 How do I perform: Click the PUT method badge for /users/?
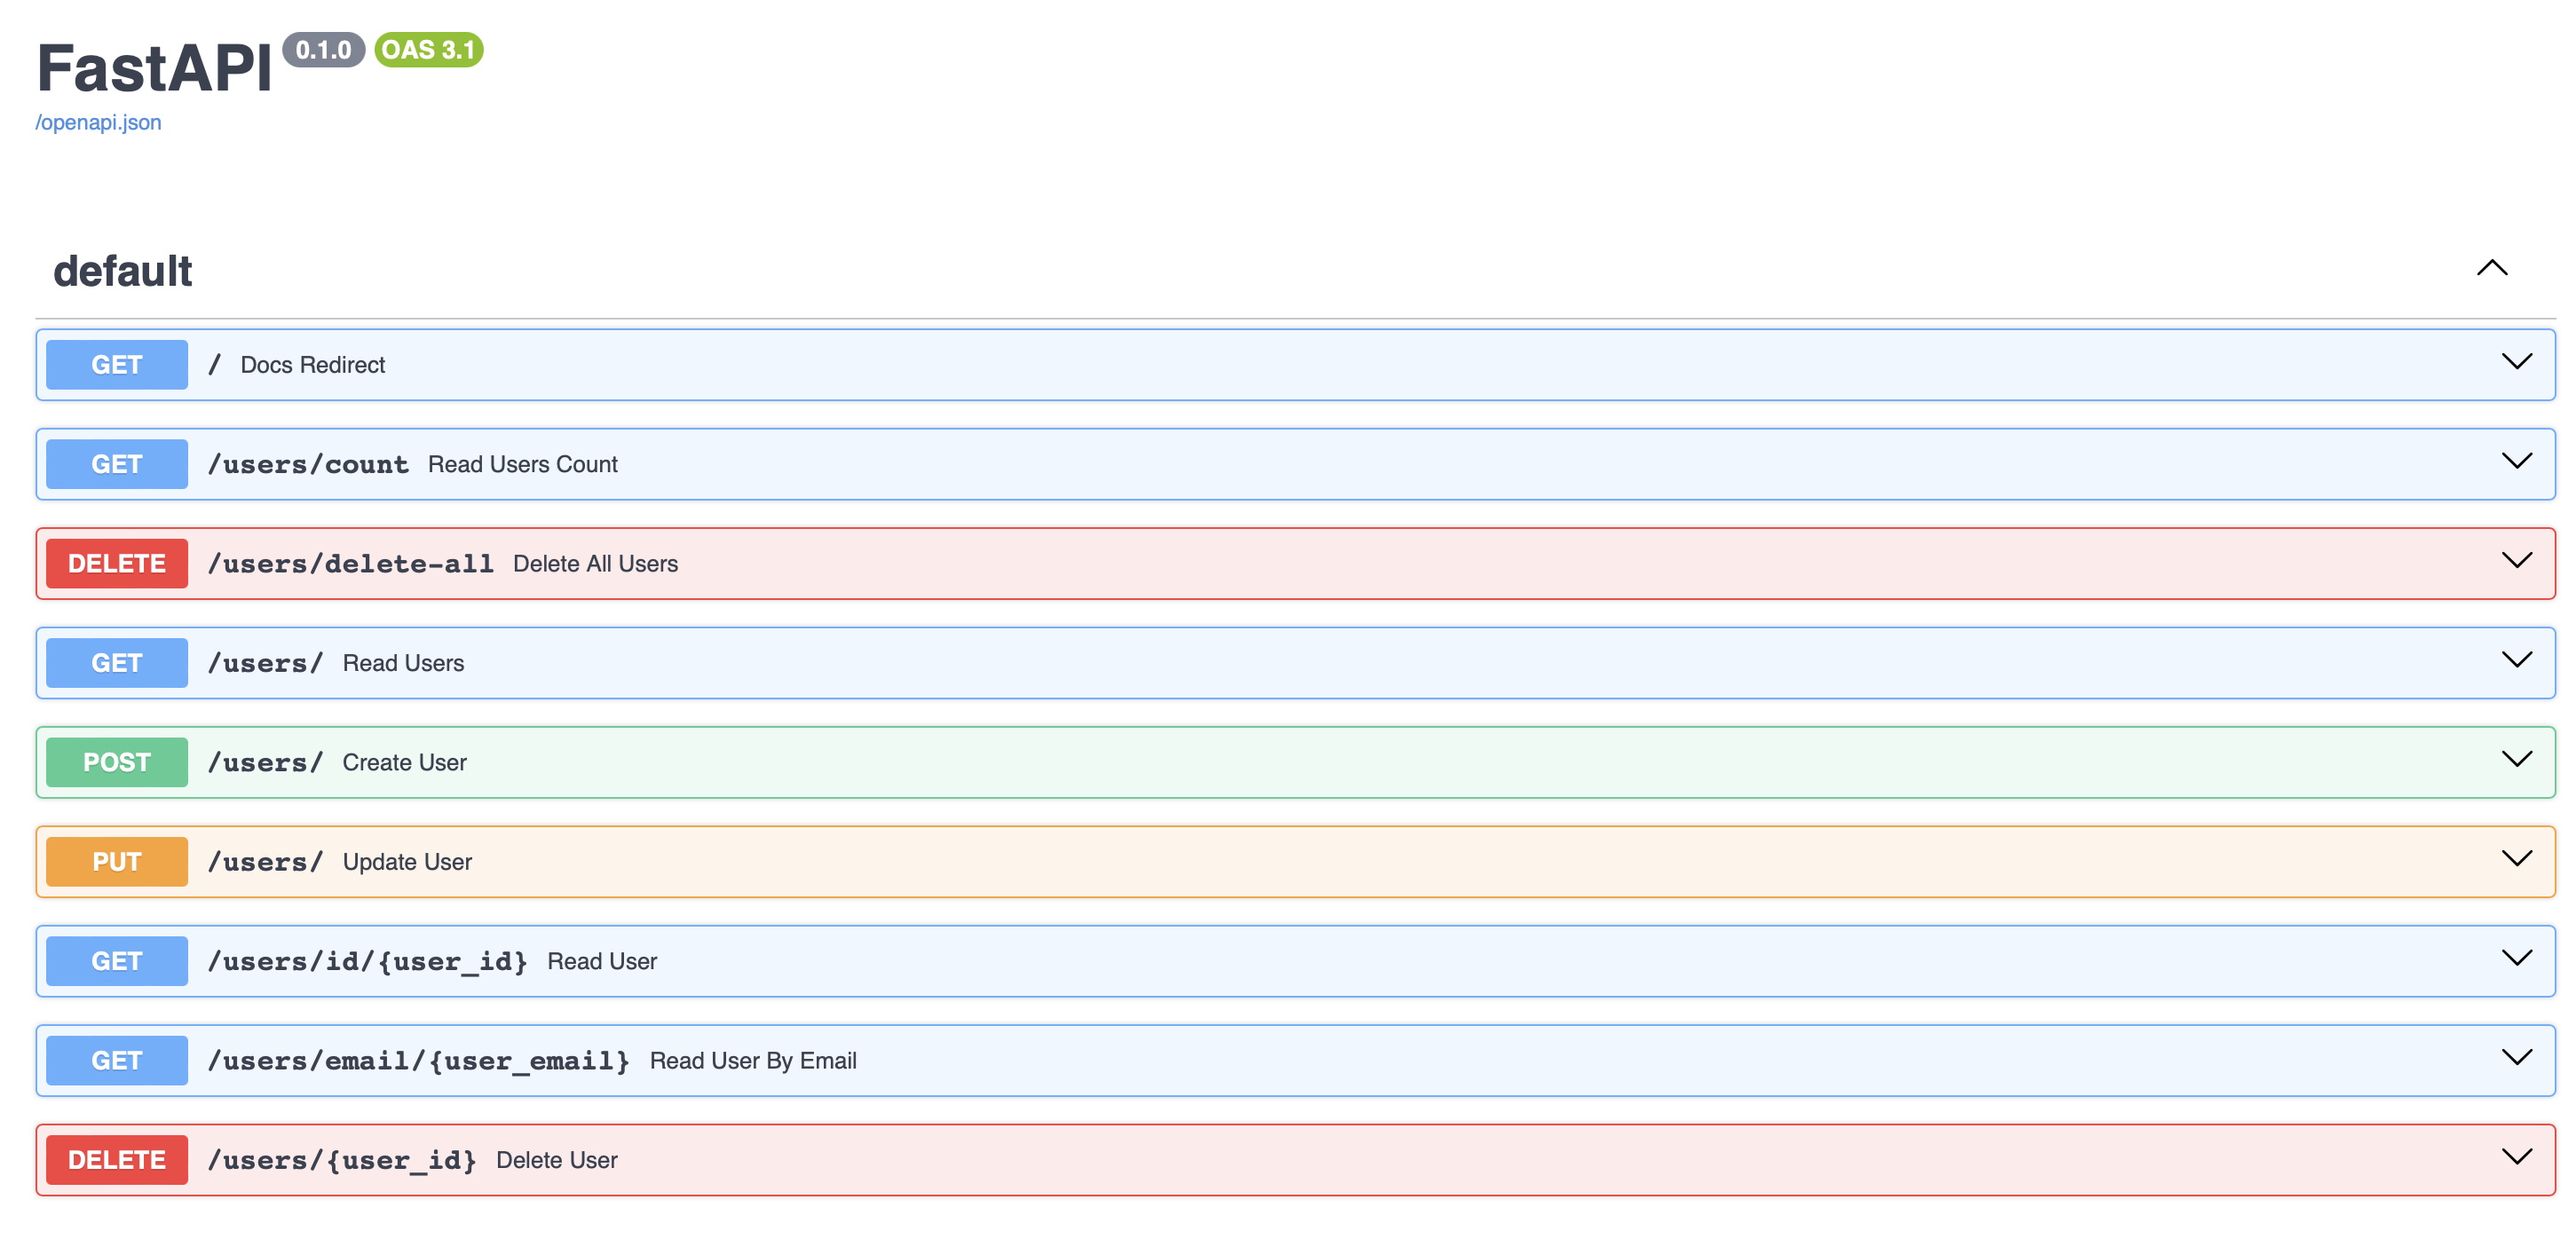click(x=117, y=862)
